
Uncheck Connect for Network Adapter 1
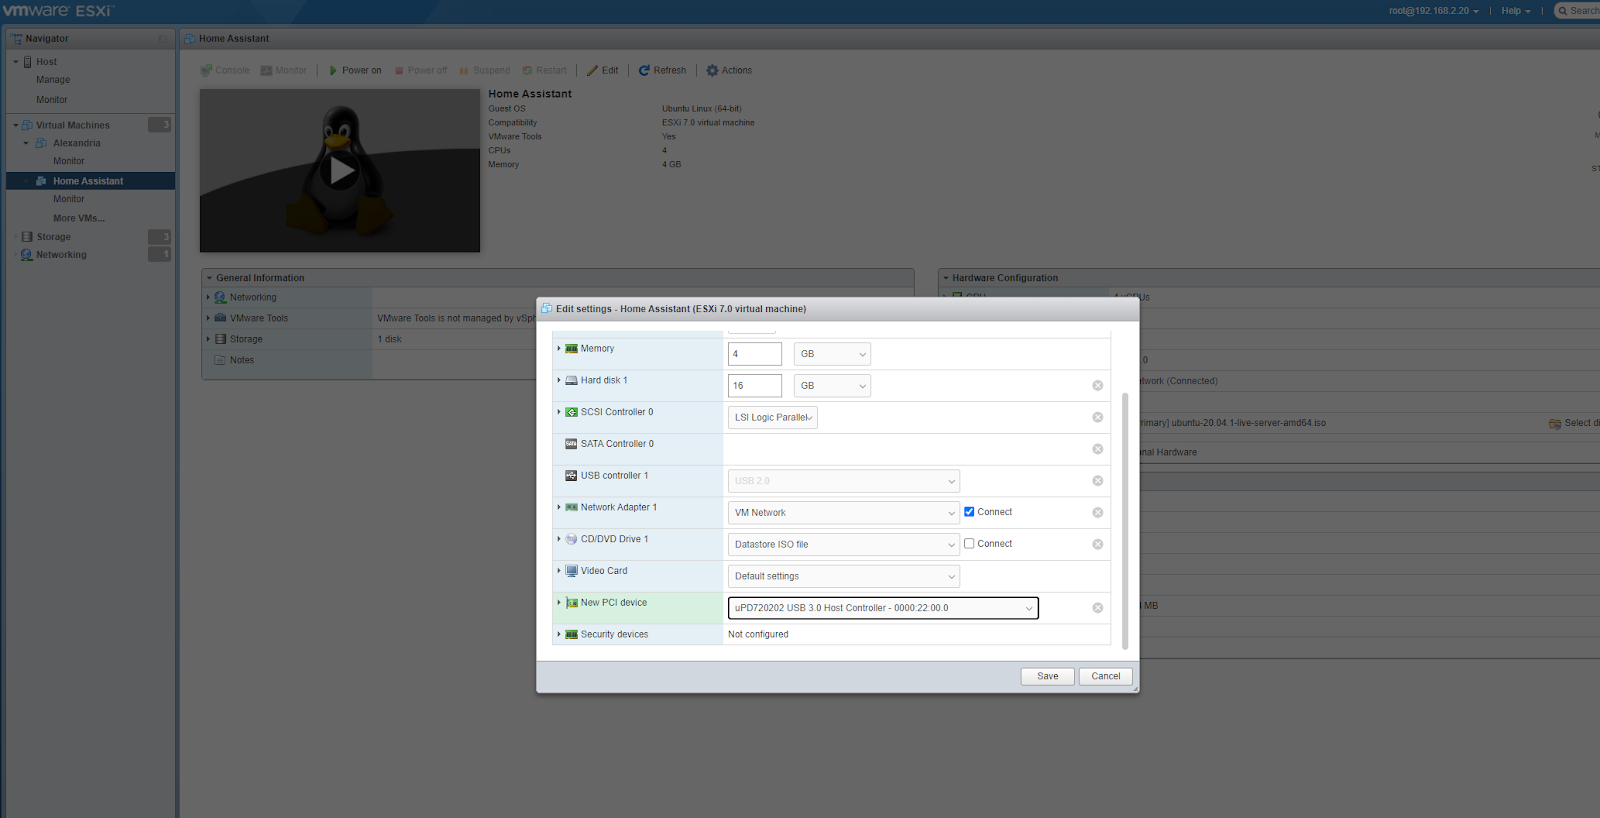pos(969,512)
